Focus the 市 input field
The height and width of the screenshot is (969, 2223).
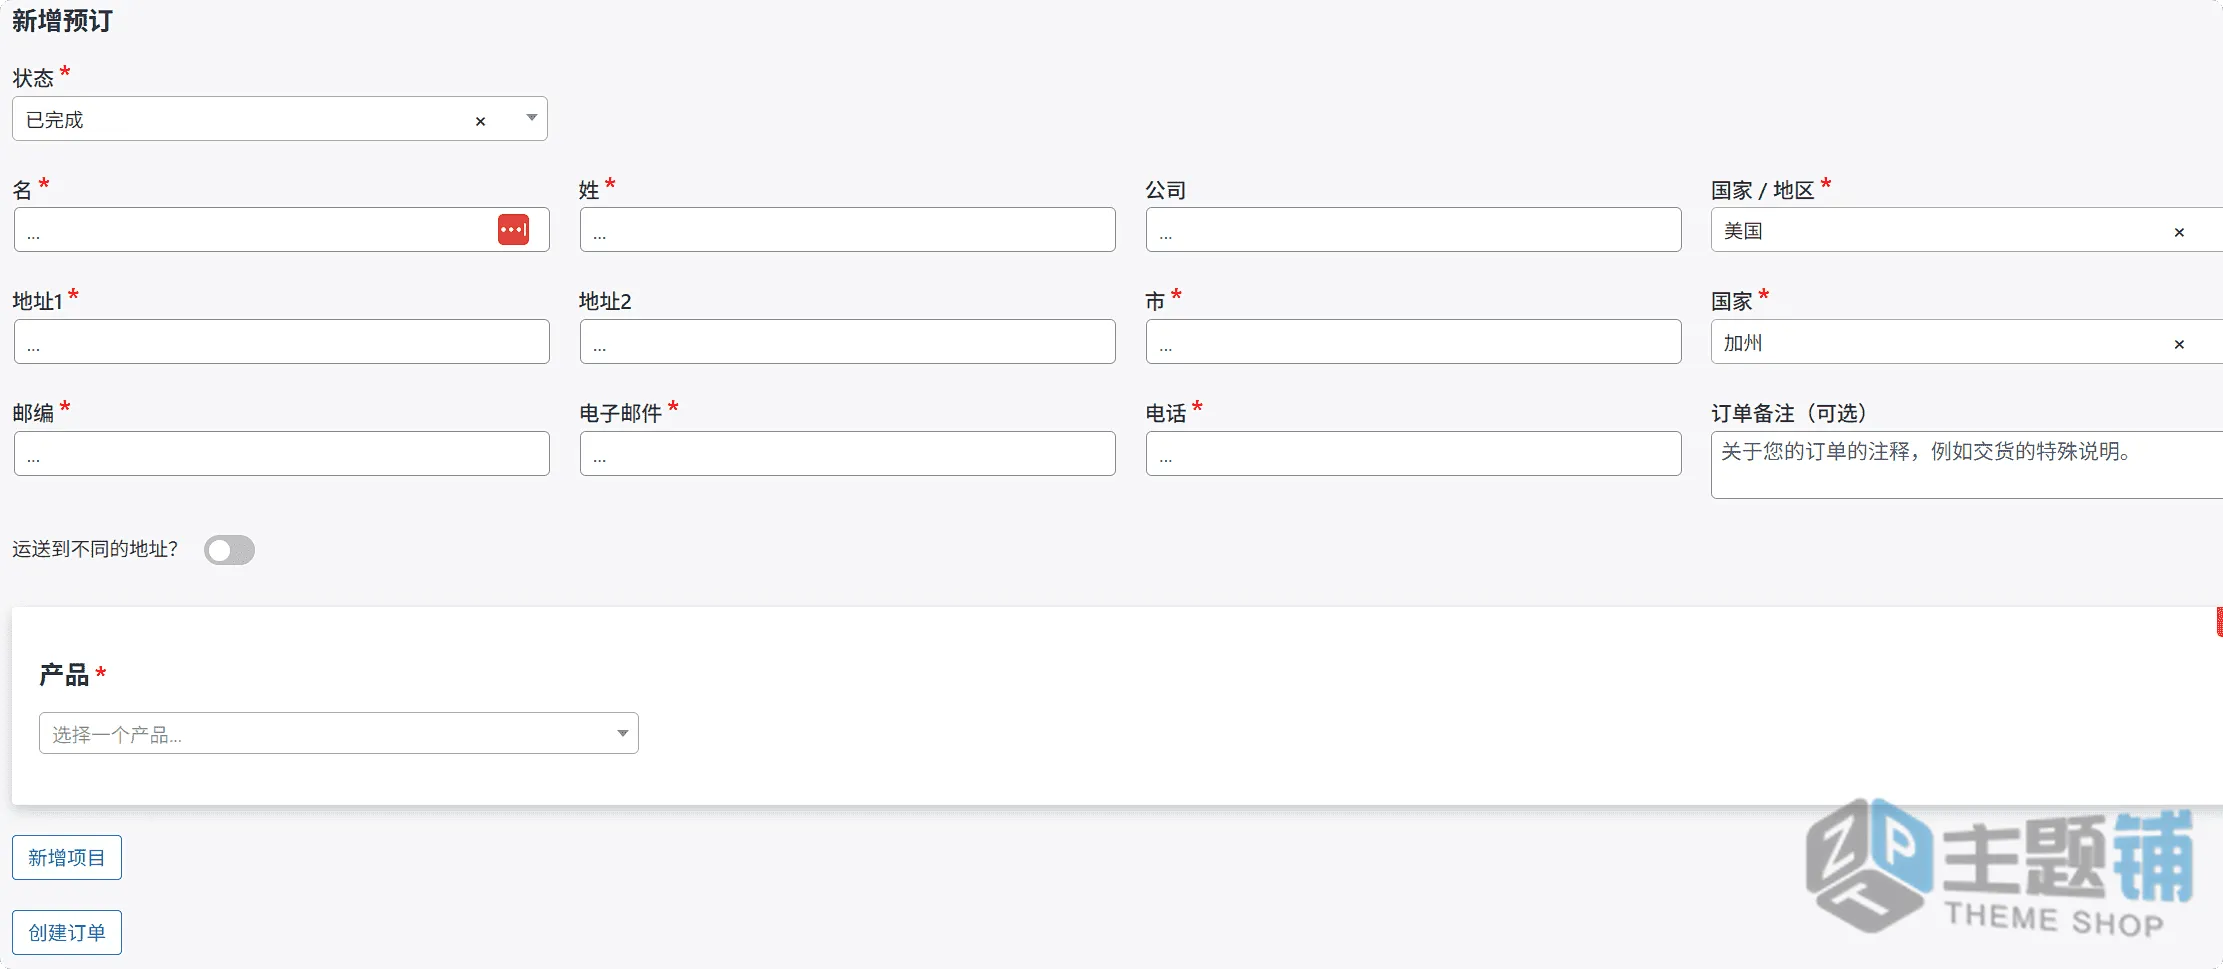point(1414,342)
